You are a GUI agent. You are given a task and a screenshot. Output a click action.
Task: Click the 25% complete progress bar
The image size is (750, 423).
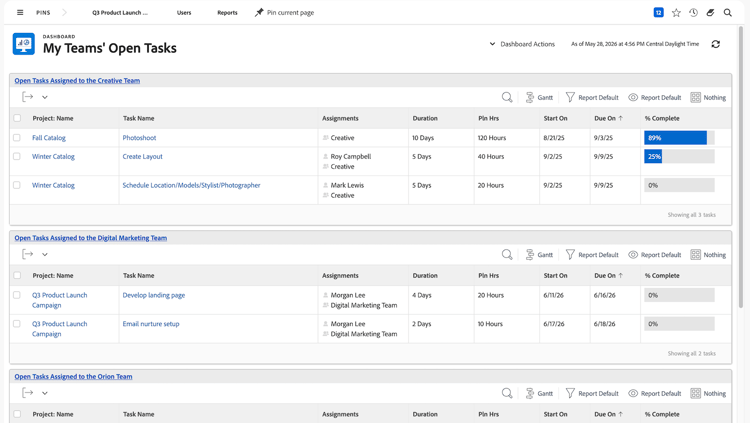[x=679, y=156]
